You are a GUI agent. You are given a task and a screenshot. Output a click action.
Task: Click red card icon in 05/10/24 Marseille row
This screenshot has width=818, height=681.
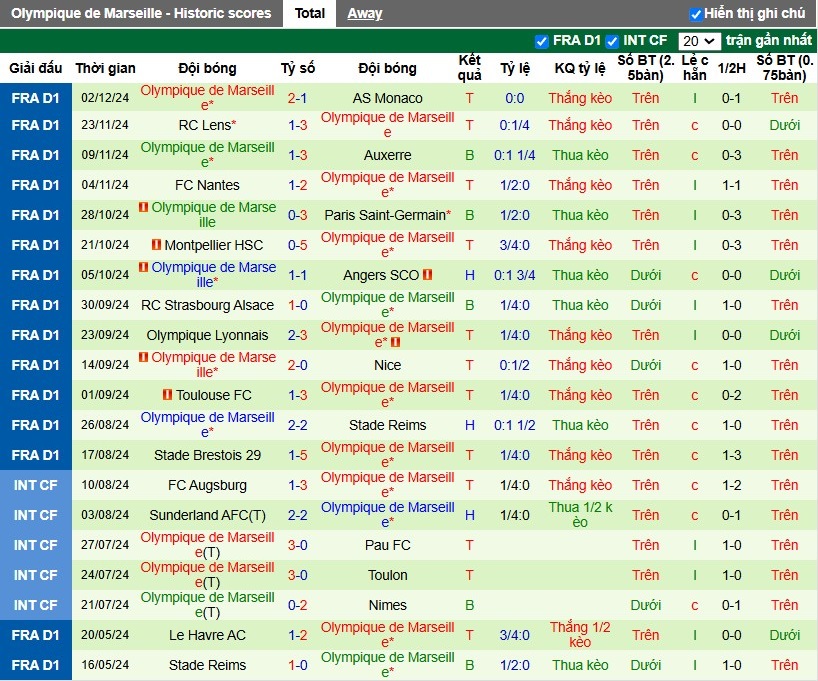tap(143, 267)
